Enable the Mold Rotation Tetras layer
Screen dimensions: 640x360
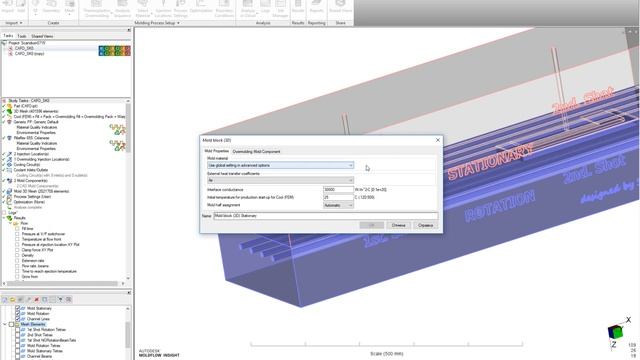(18, 346)
